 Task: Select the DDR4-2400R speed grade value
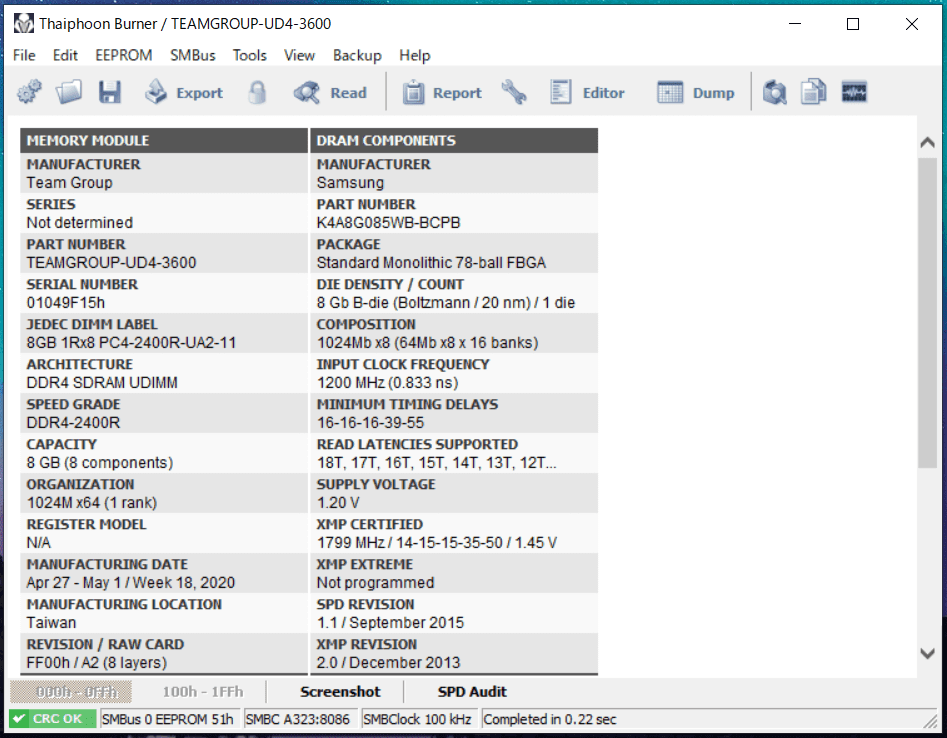click(x=73, y=422)
